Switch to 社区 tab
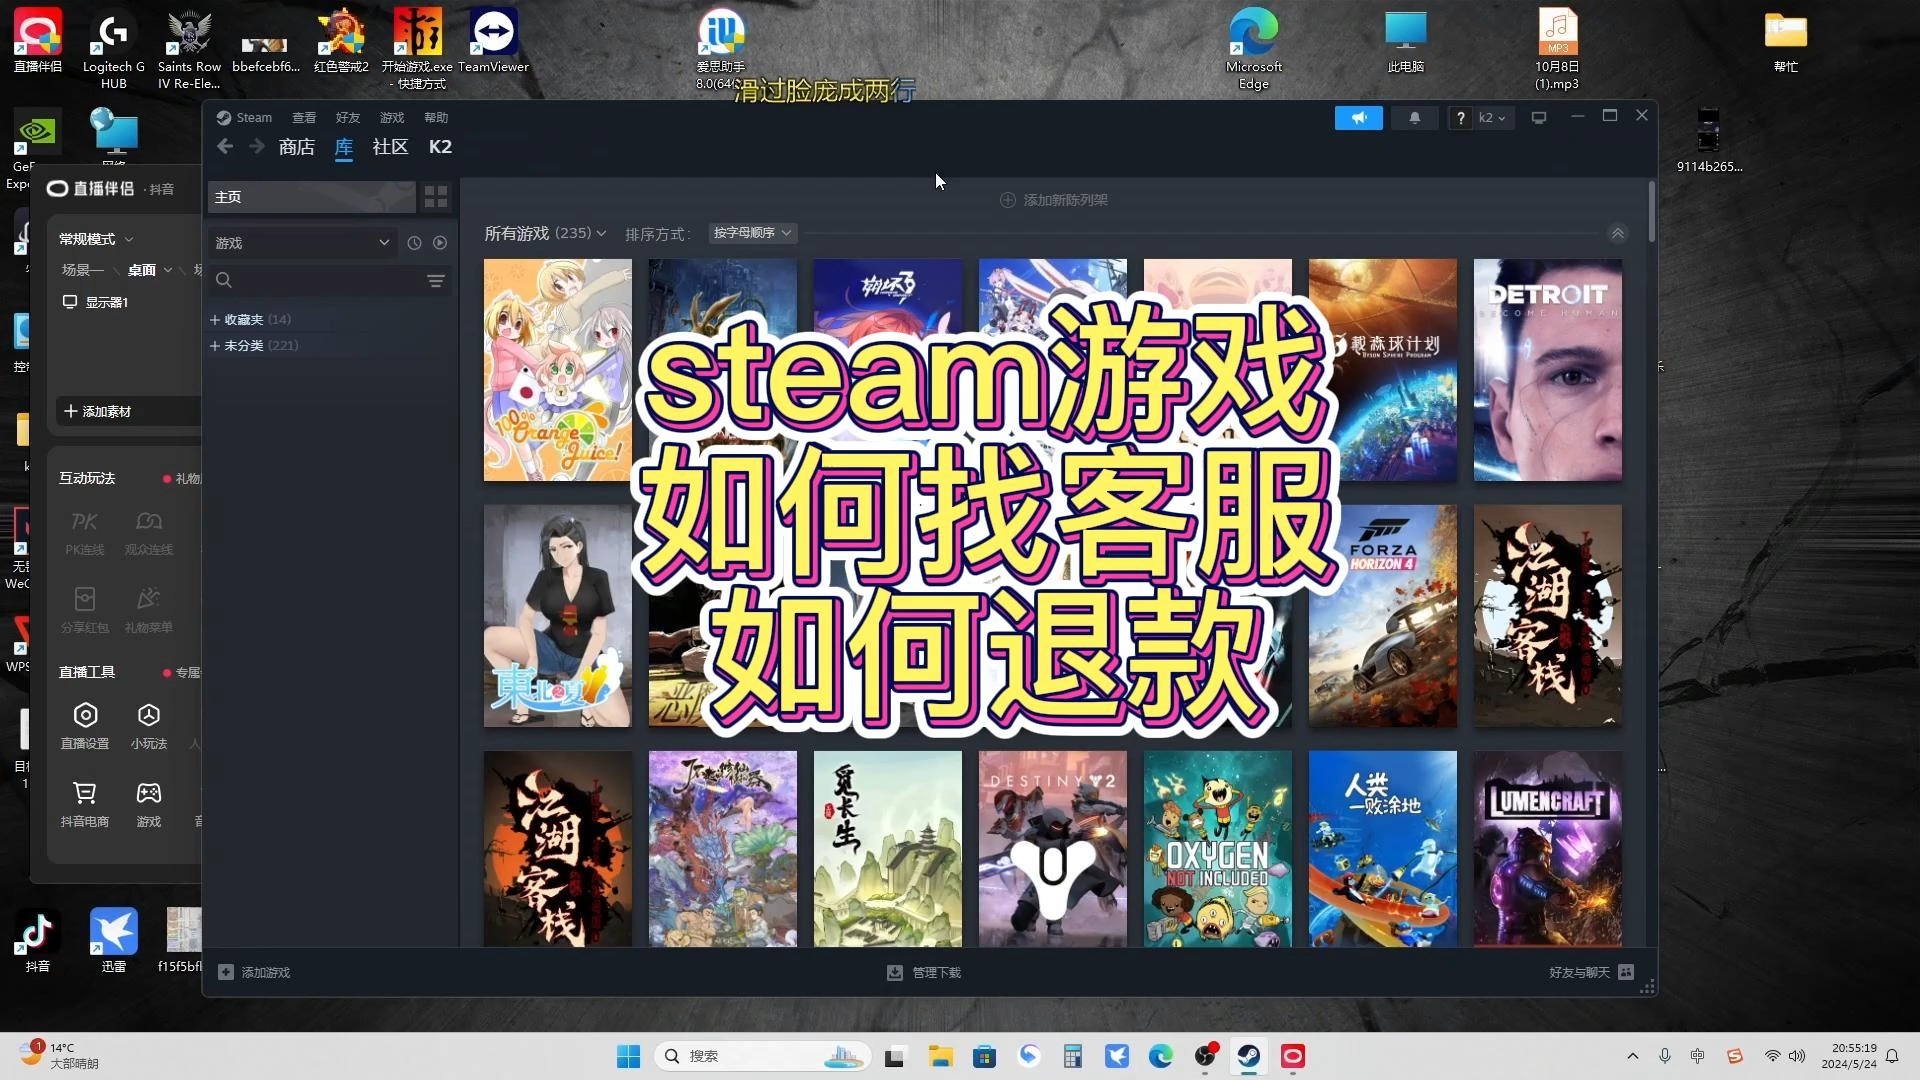 [390, 147]
